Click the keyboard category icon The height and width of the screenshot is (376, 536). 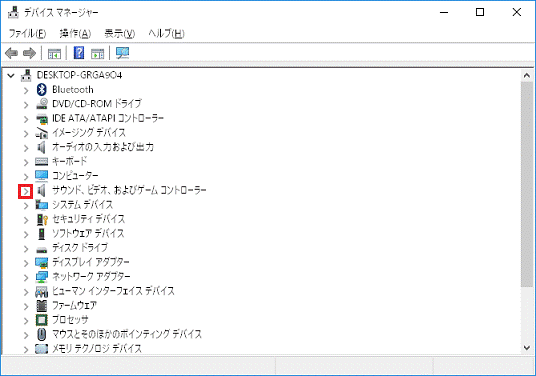tap(42, 161)
